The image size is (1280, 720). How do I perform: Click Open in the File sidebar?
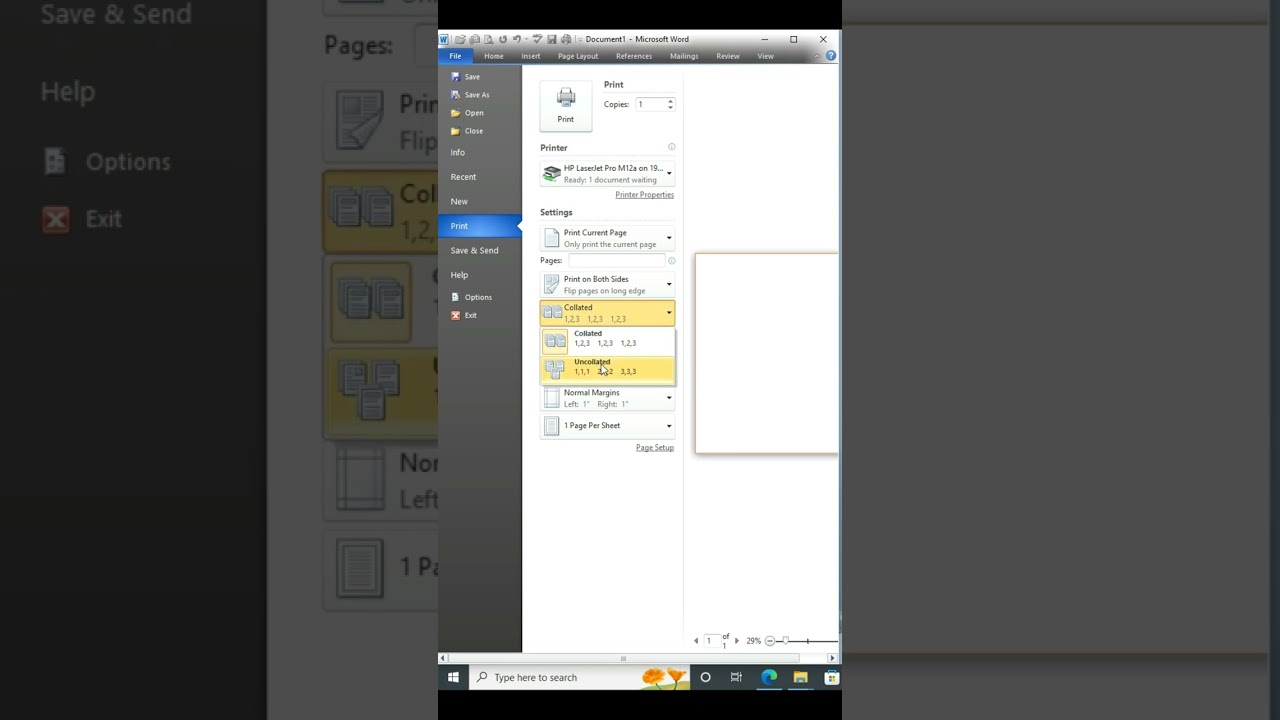tap(467, 113)
